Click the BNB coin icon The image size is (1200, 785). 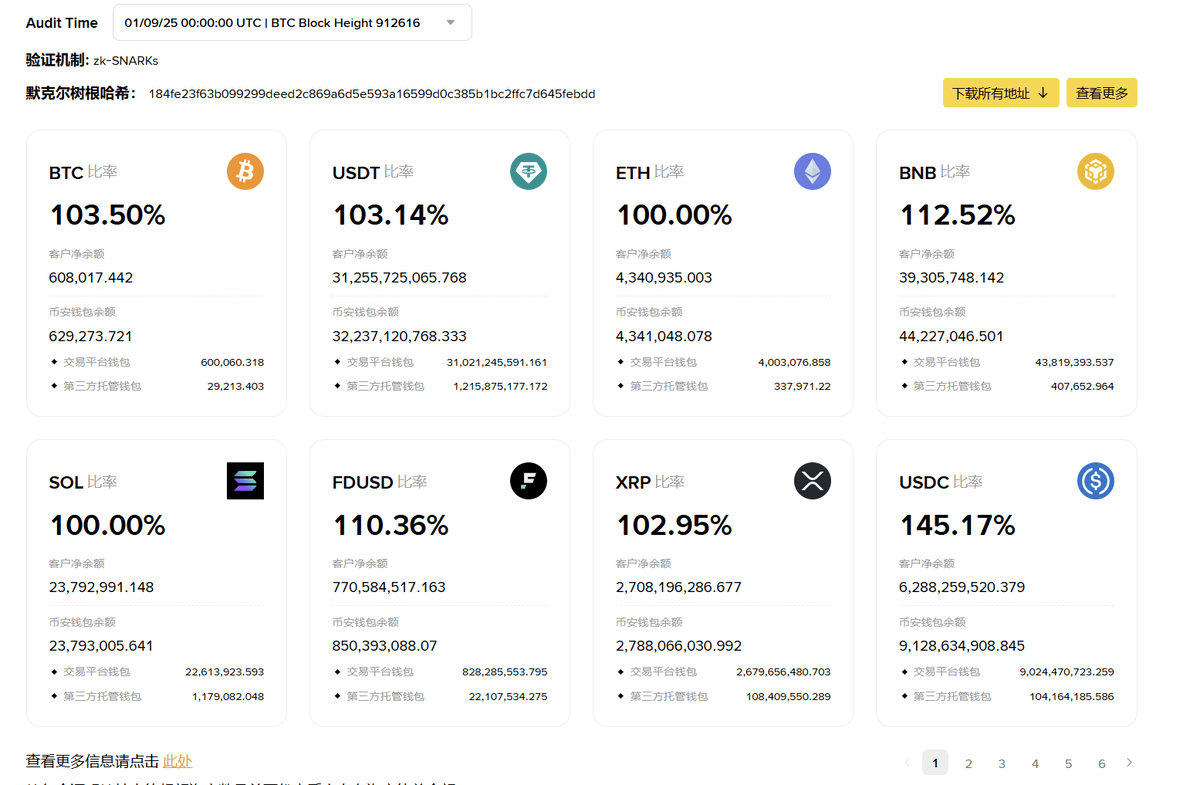(x=1095, y=172)
